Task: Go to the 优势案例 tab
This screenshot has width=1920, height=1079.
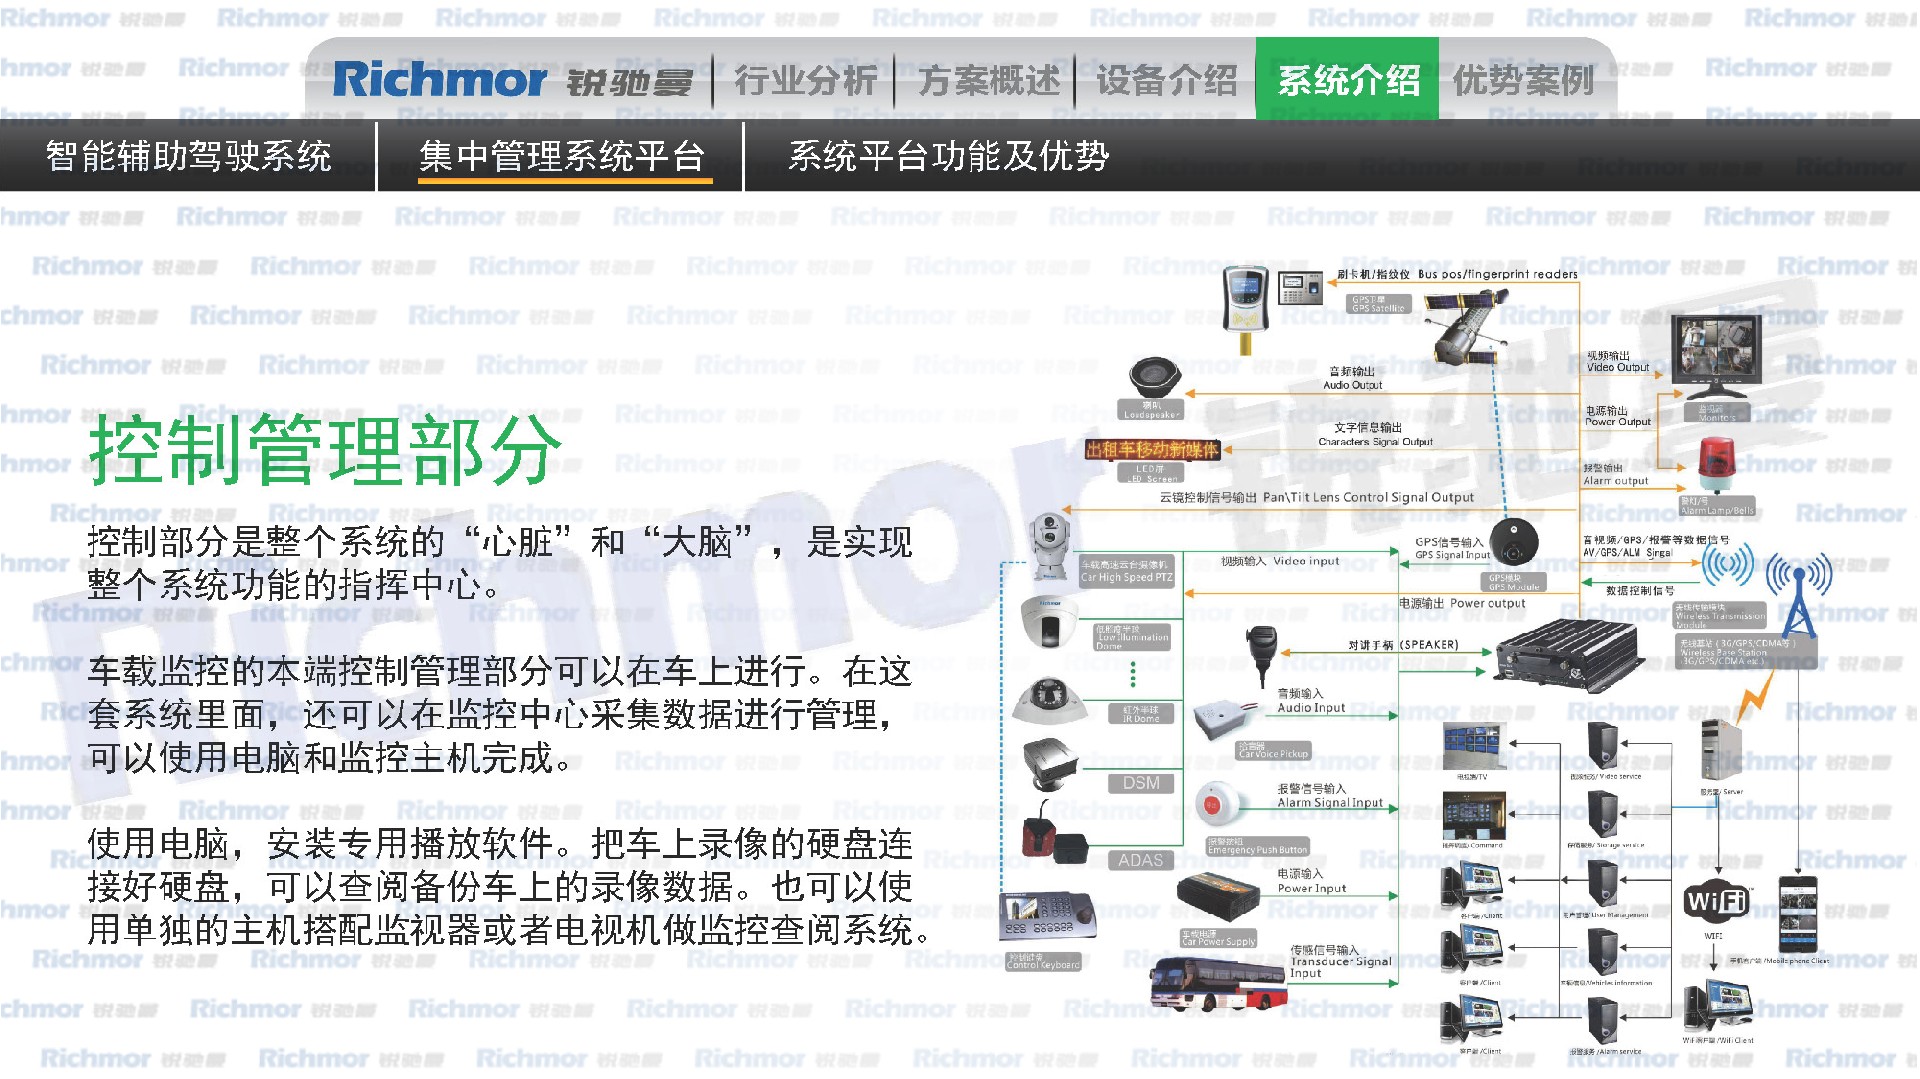Action: click(1523, 80)
